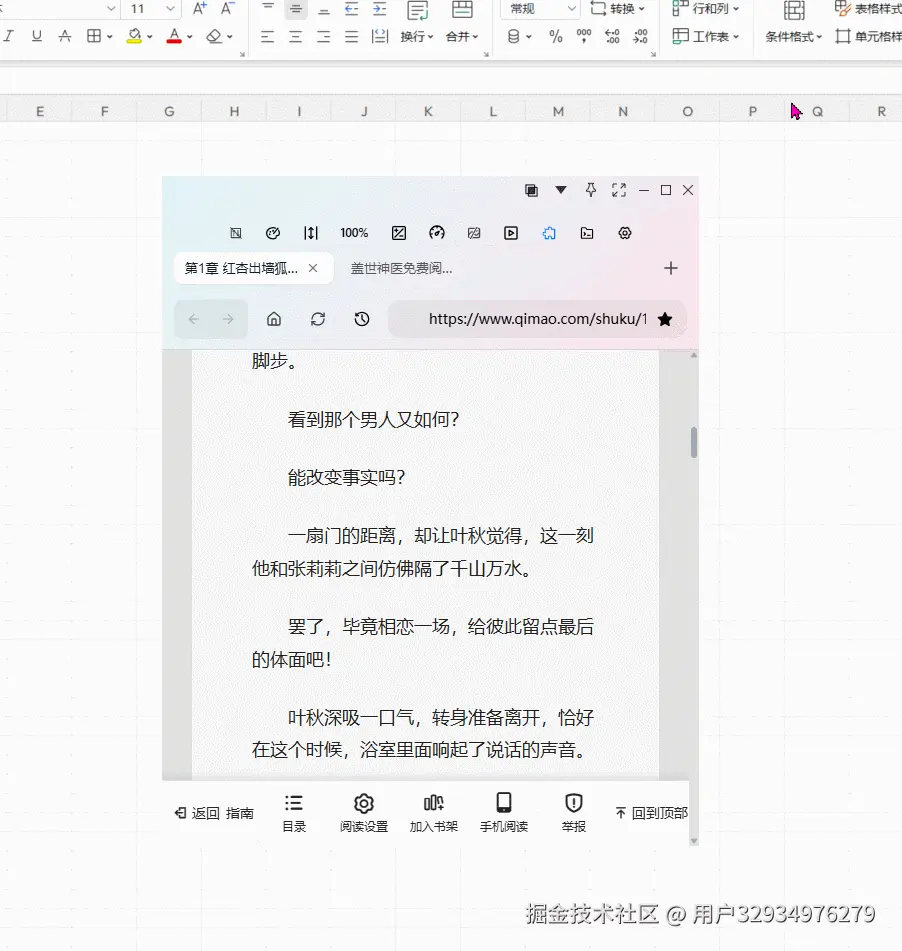Reload the current novel page

[318, 319]
